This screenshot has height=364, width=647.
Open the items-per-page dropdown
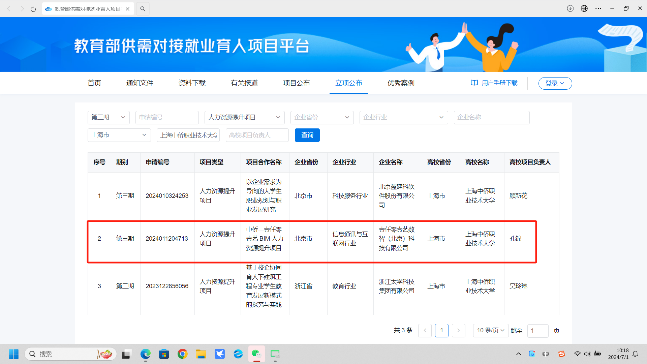[x=490, y=330]
